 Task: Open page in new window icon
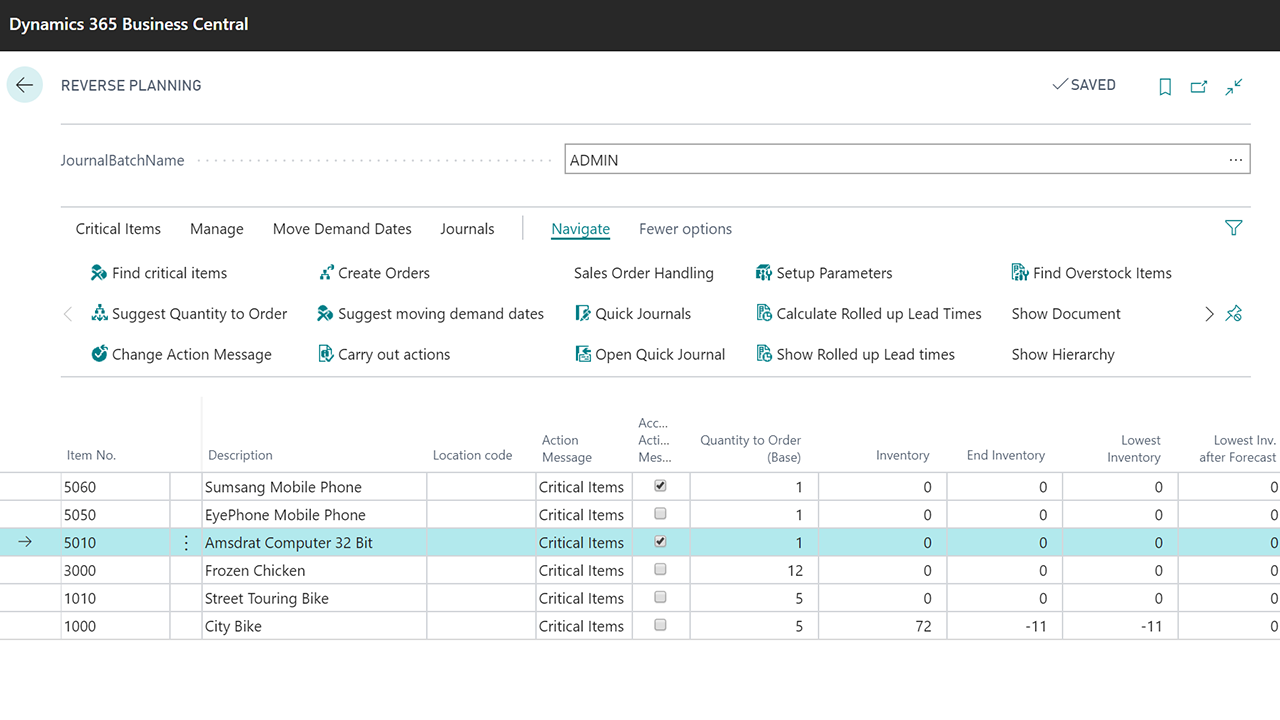click(1199, 87)
